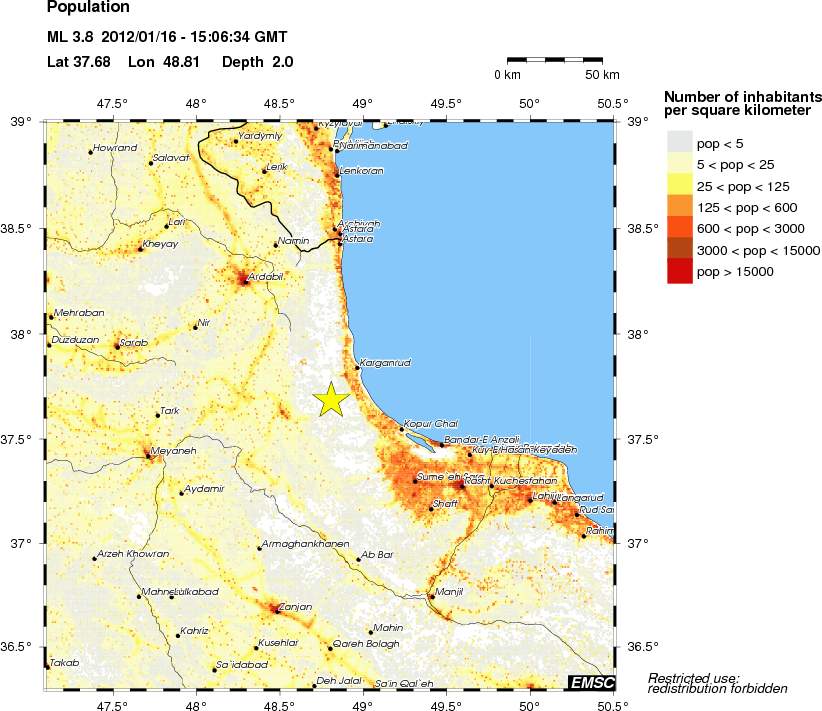Click the Lerik town label
Viewport: 822px width, 711px height.
(277, 167)
